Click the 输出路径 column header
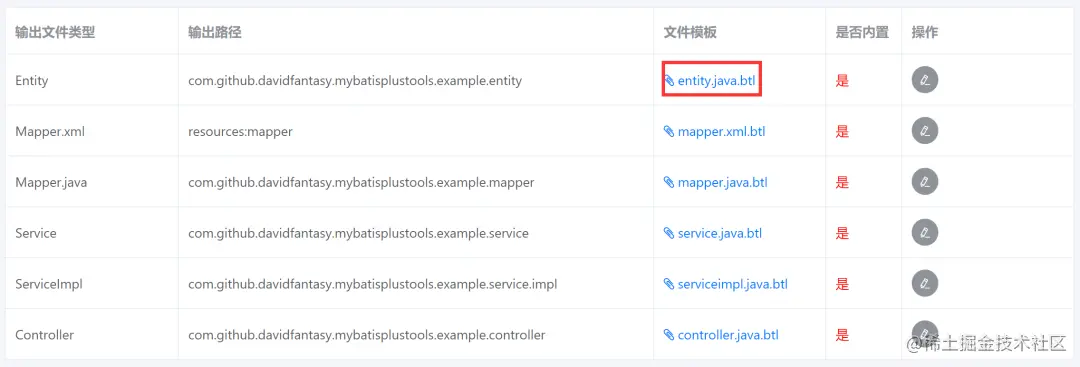The height and width of the screenshot is (367, 1080). [214, 32]
